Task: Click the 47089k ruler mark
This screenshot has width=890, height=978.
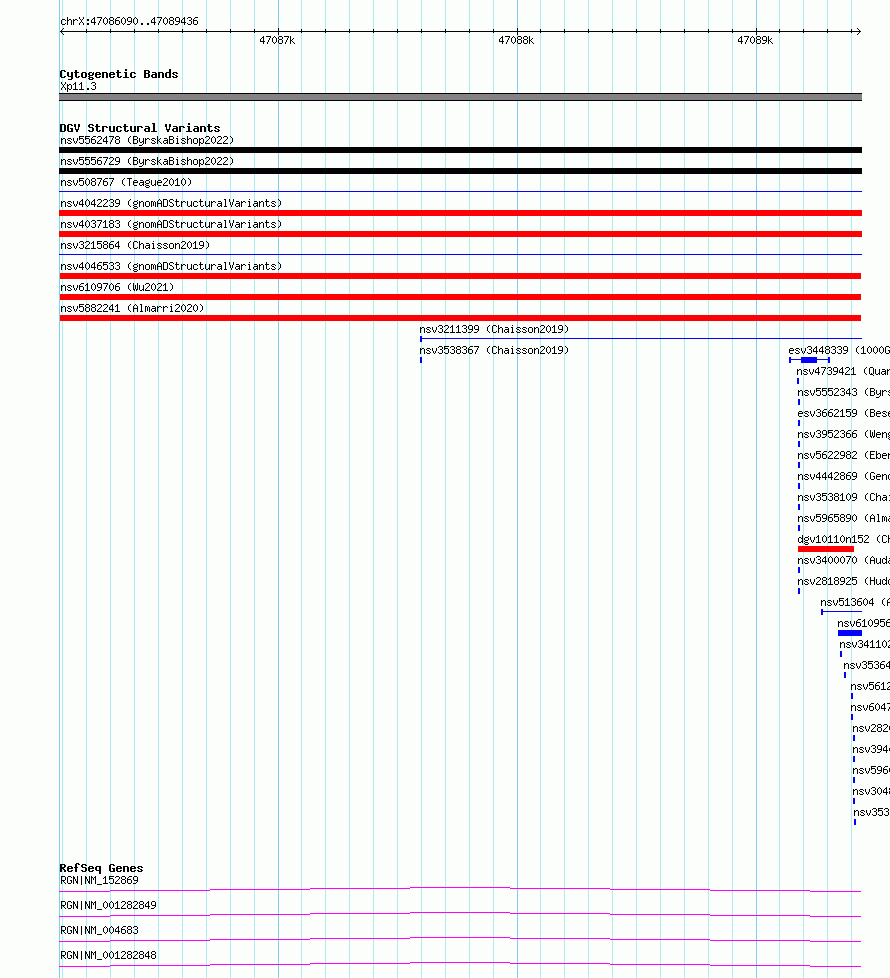Action: (x=755, y=41)
